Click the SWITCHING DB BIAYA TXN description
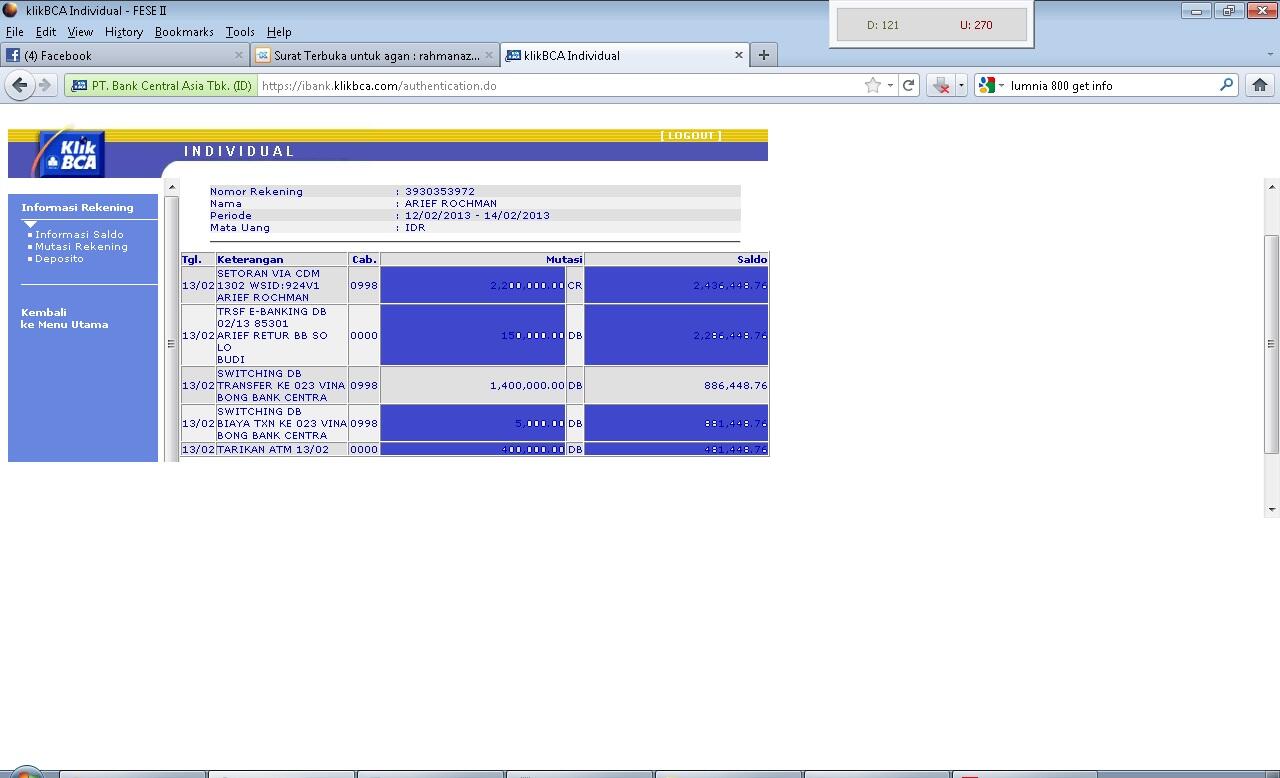This screenshot has width=1280, height=778. tap(282, 424)
